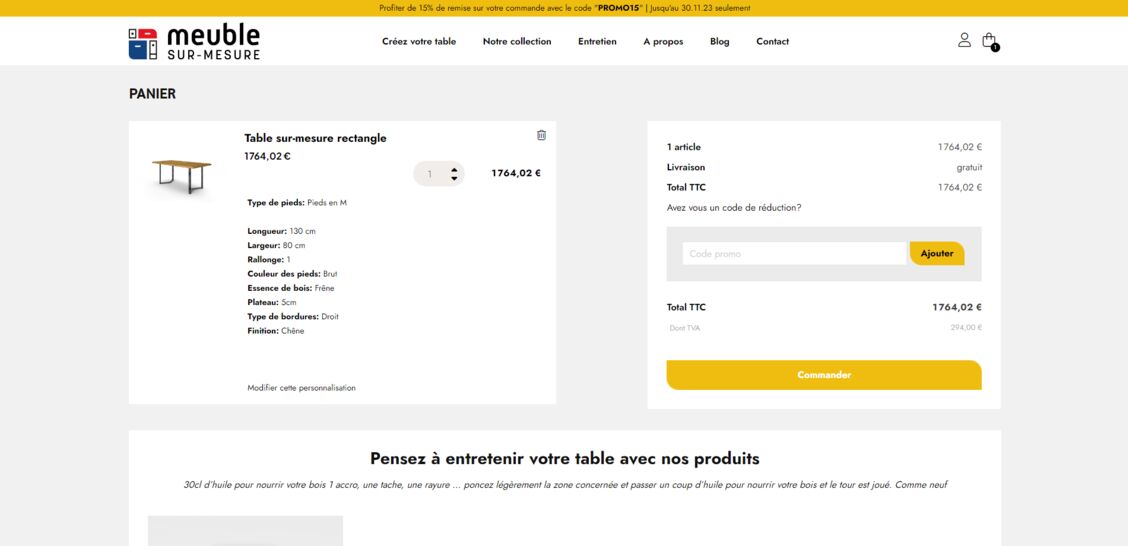Click the yellow Commander button
Screen dimensions: 1128x546
[824, 375]
